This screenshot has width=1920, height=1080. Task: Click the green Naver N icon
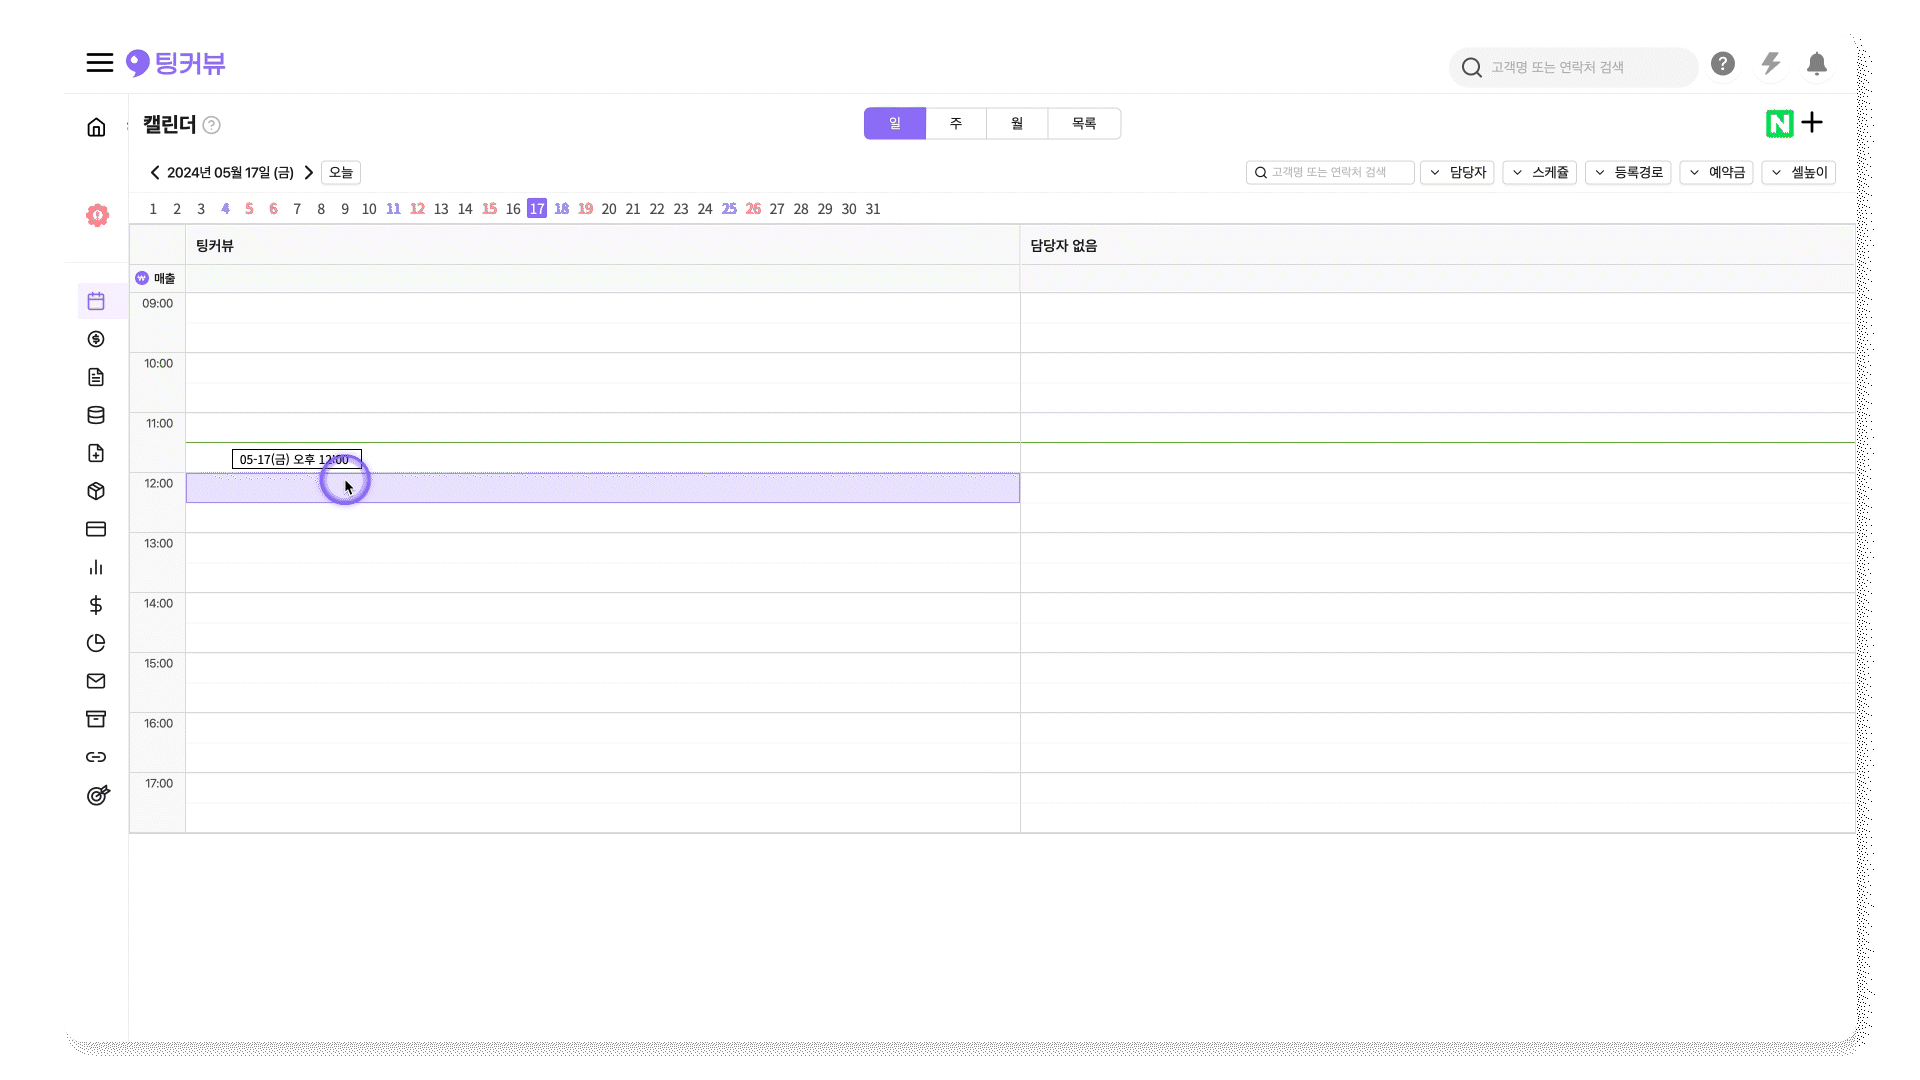point(1779,124)
